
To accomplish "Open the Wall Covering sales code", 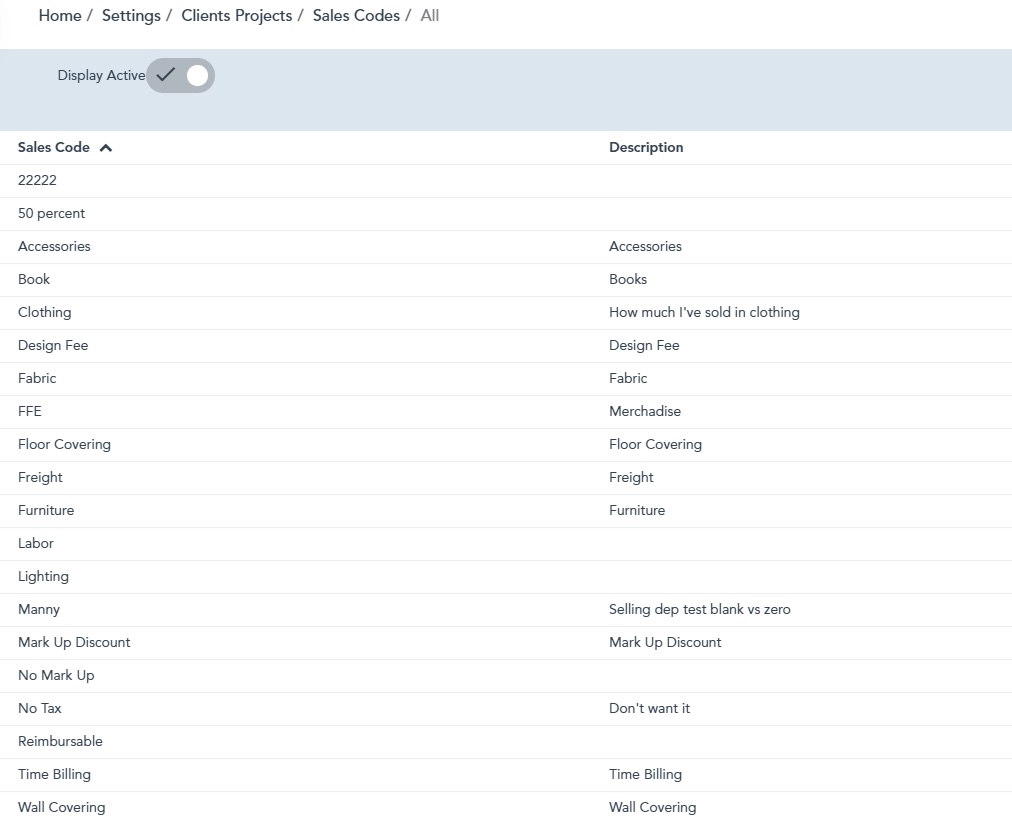I will [x=61, y=807].
